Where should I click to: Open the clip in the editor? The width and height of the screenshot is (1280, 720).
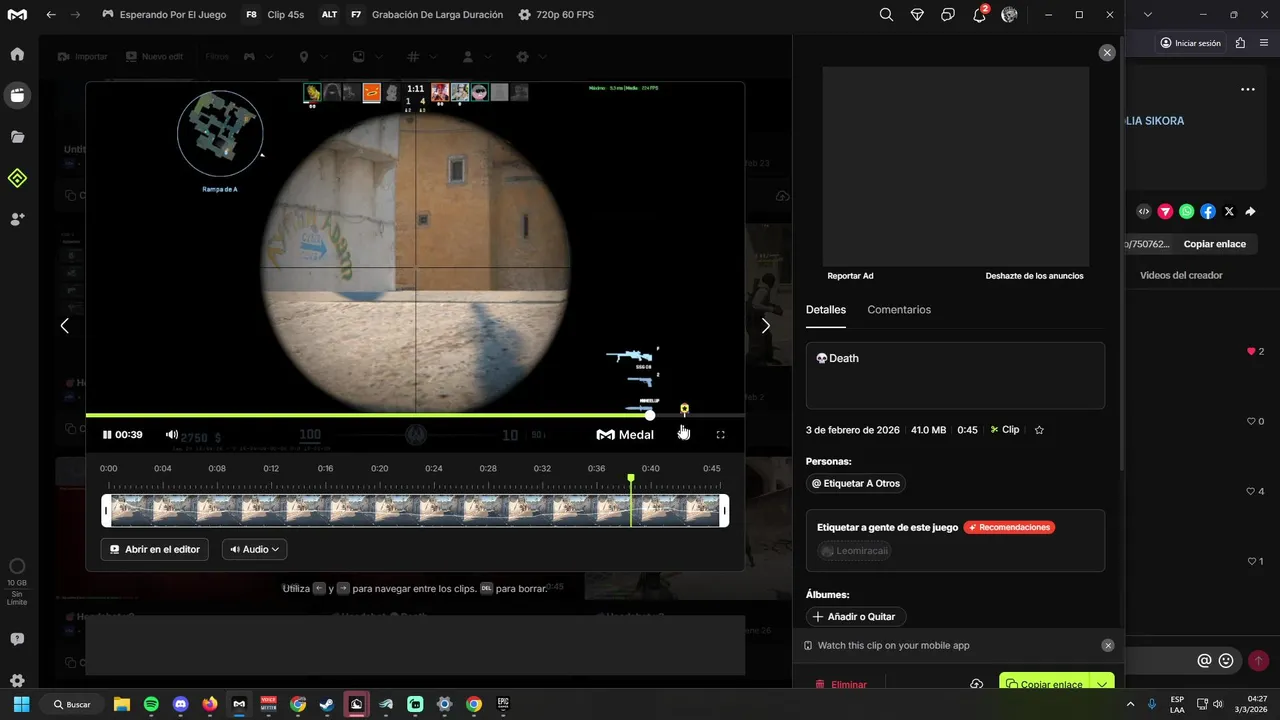click(x=155, y=549)
